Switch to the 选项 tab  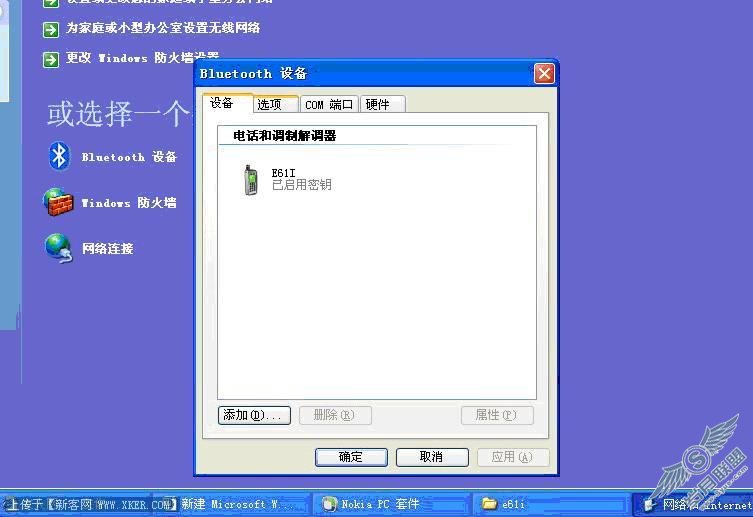272,104
